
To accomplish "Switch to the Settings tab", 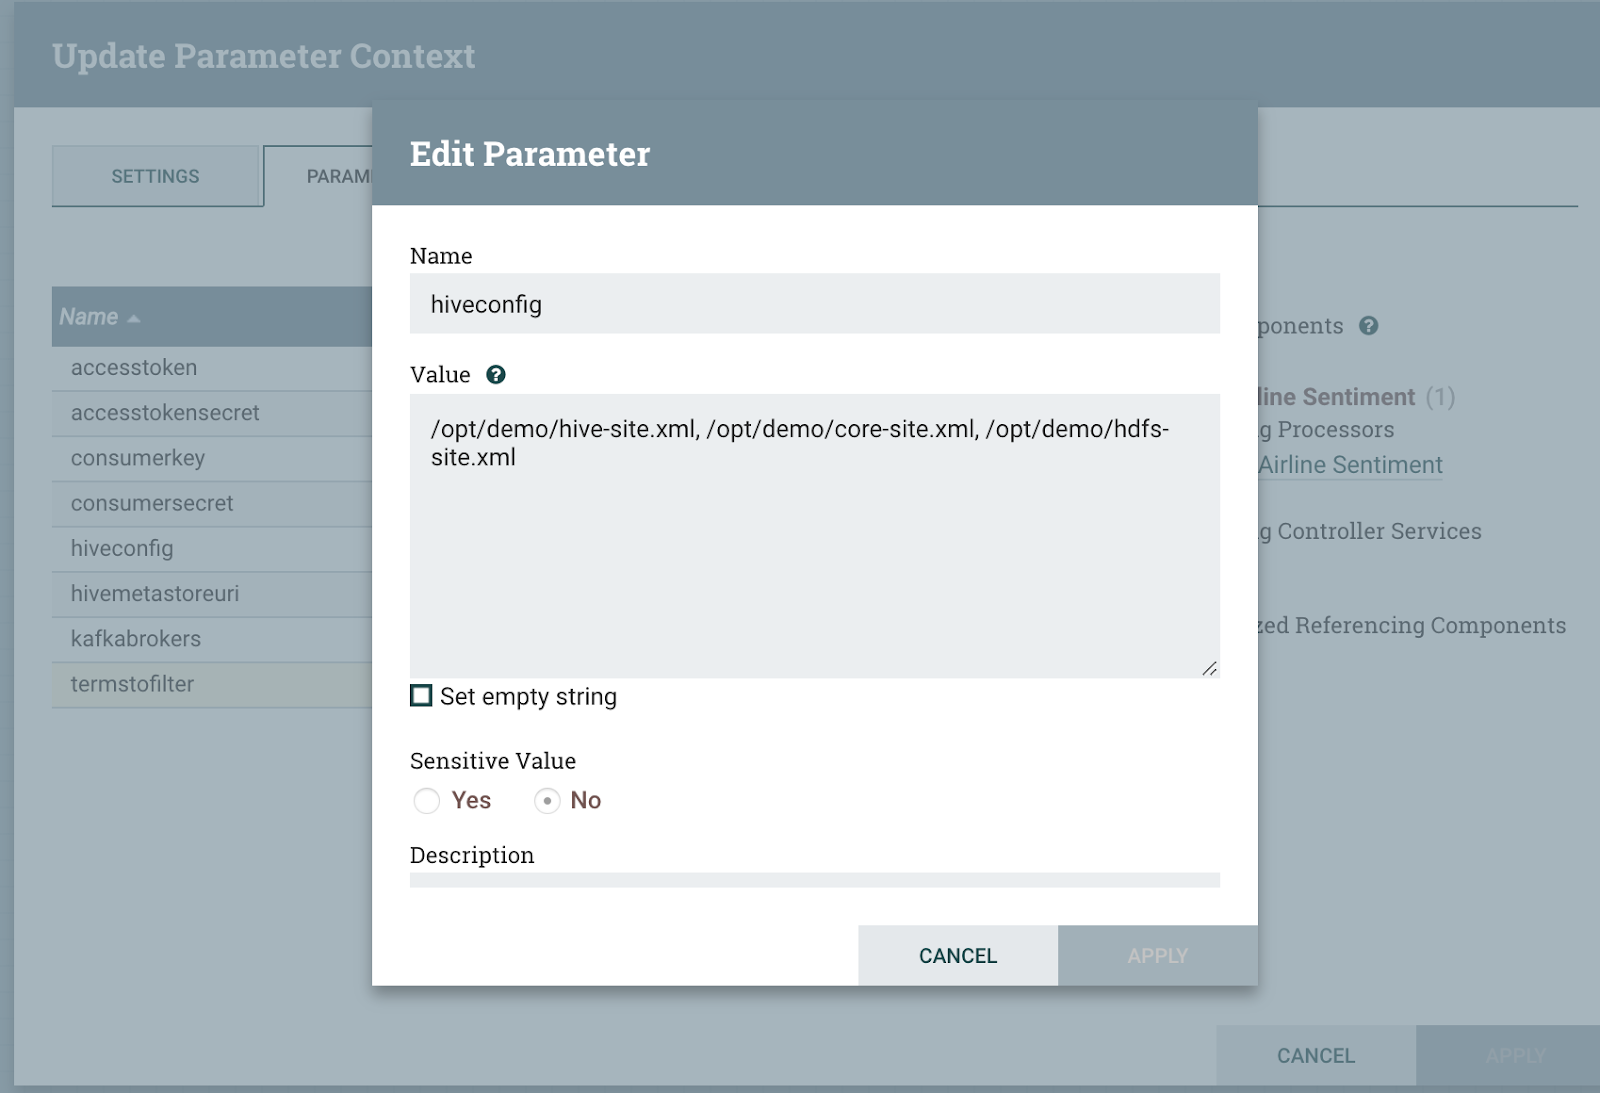I will [156, 176].
